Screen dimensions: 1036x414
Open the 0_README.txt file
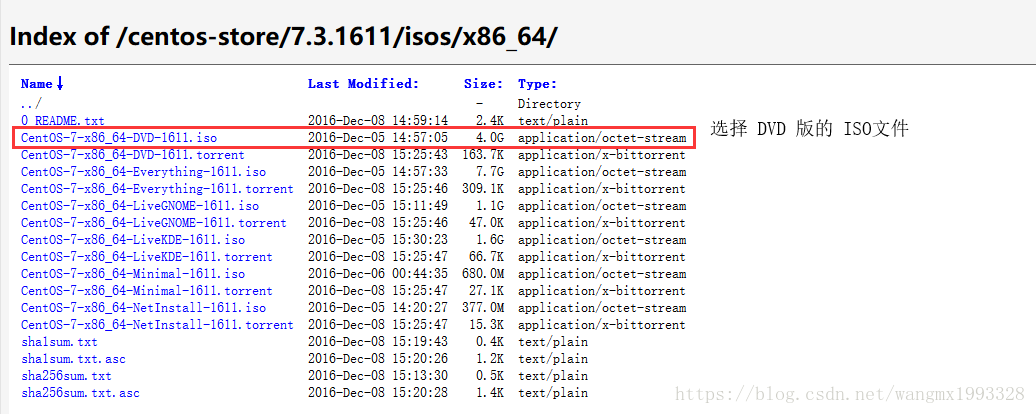click(x=62, y=121)
